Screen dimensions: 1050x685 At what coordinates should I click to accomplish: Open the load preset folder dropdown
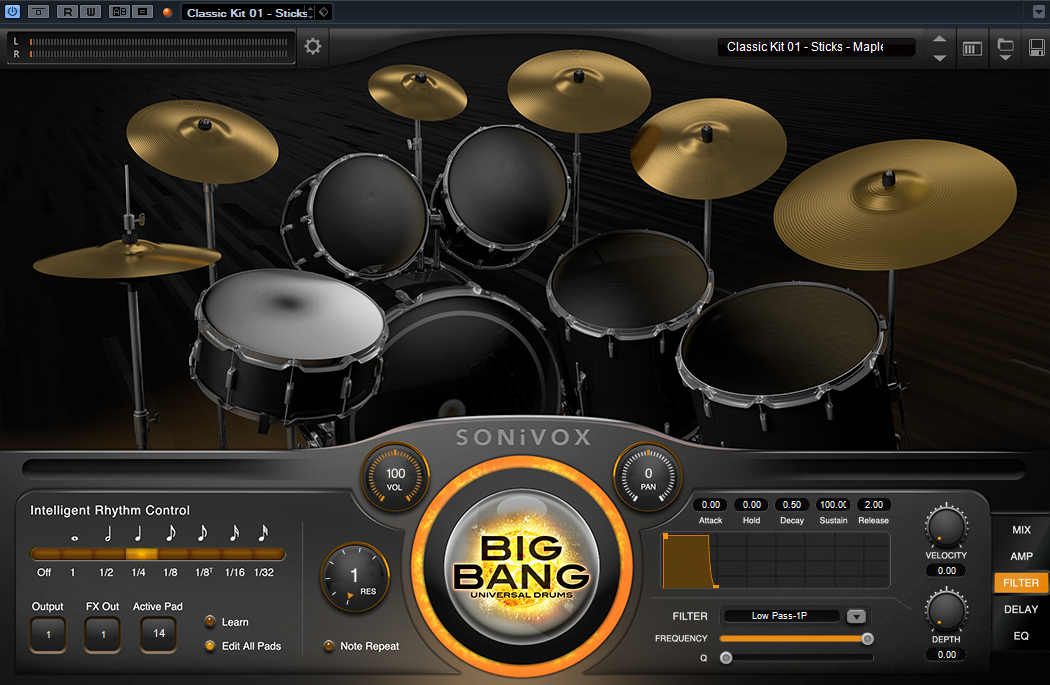click(1005, 49)
